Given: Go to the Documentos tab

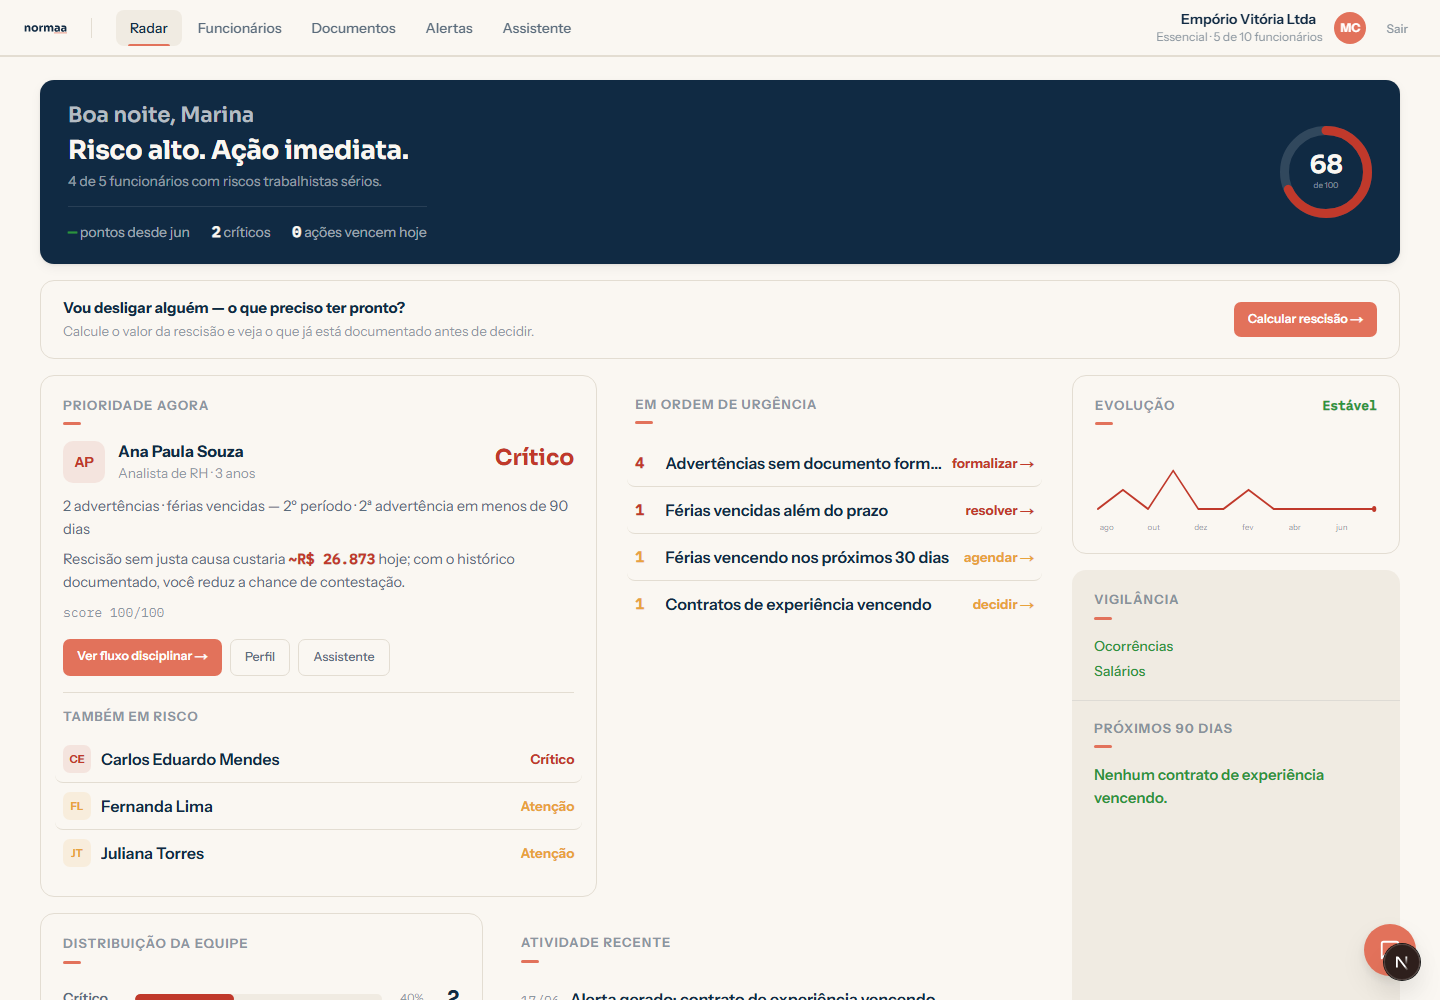Looking at the screenshot, I should tap(353, 28).
